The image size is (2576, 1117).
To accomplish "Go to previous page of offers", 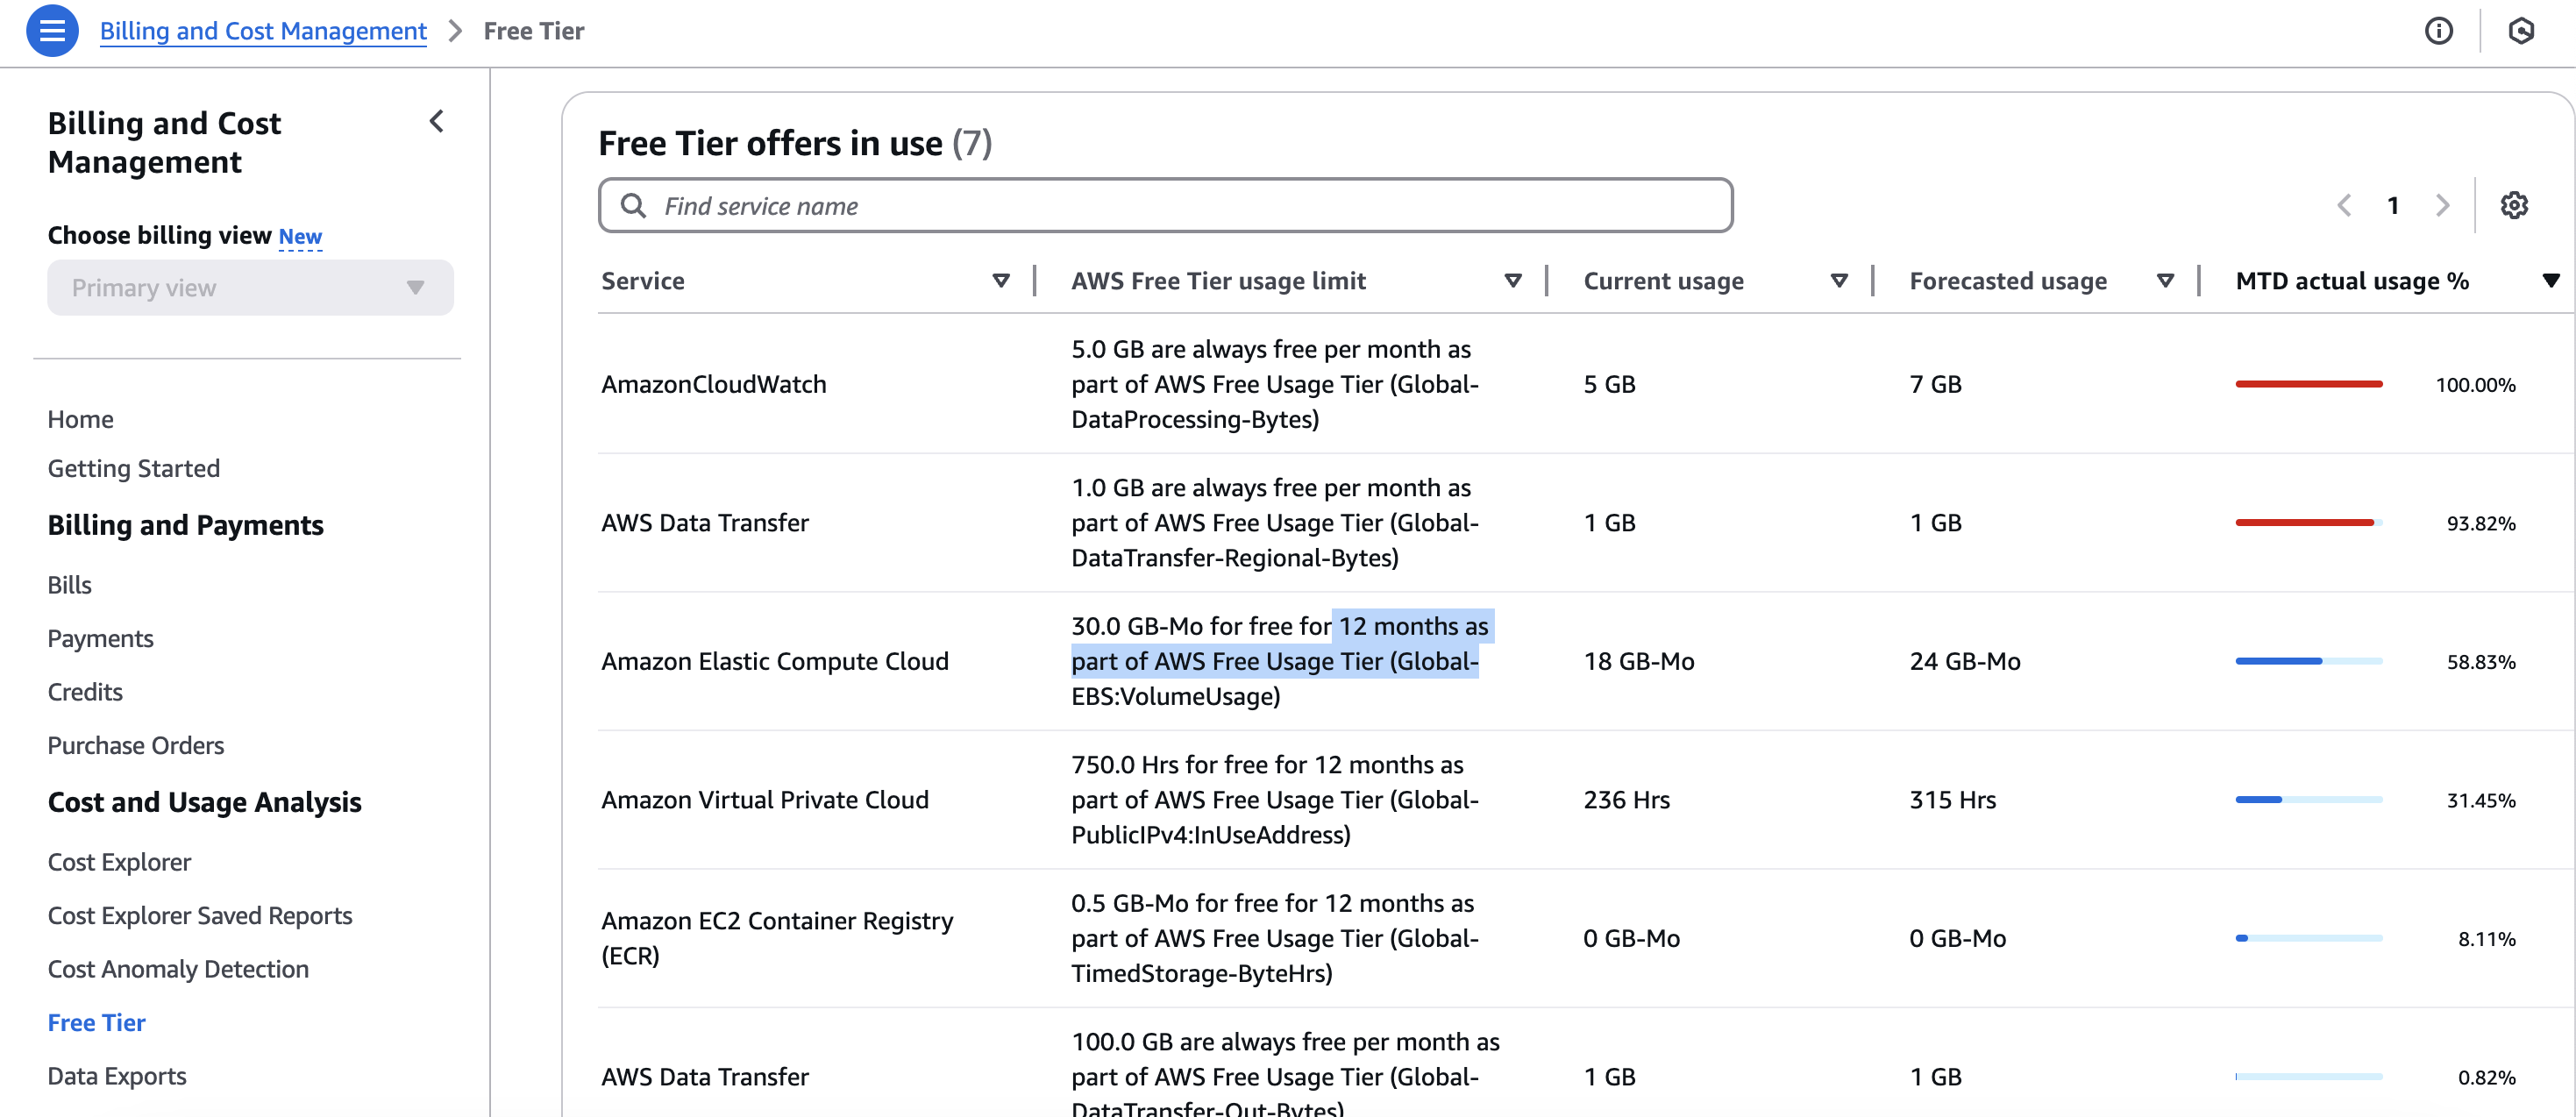I will click(2344, 206).
